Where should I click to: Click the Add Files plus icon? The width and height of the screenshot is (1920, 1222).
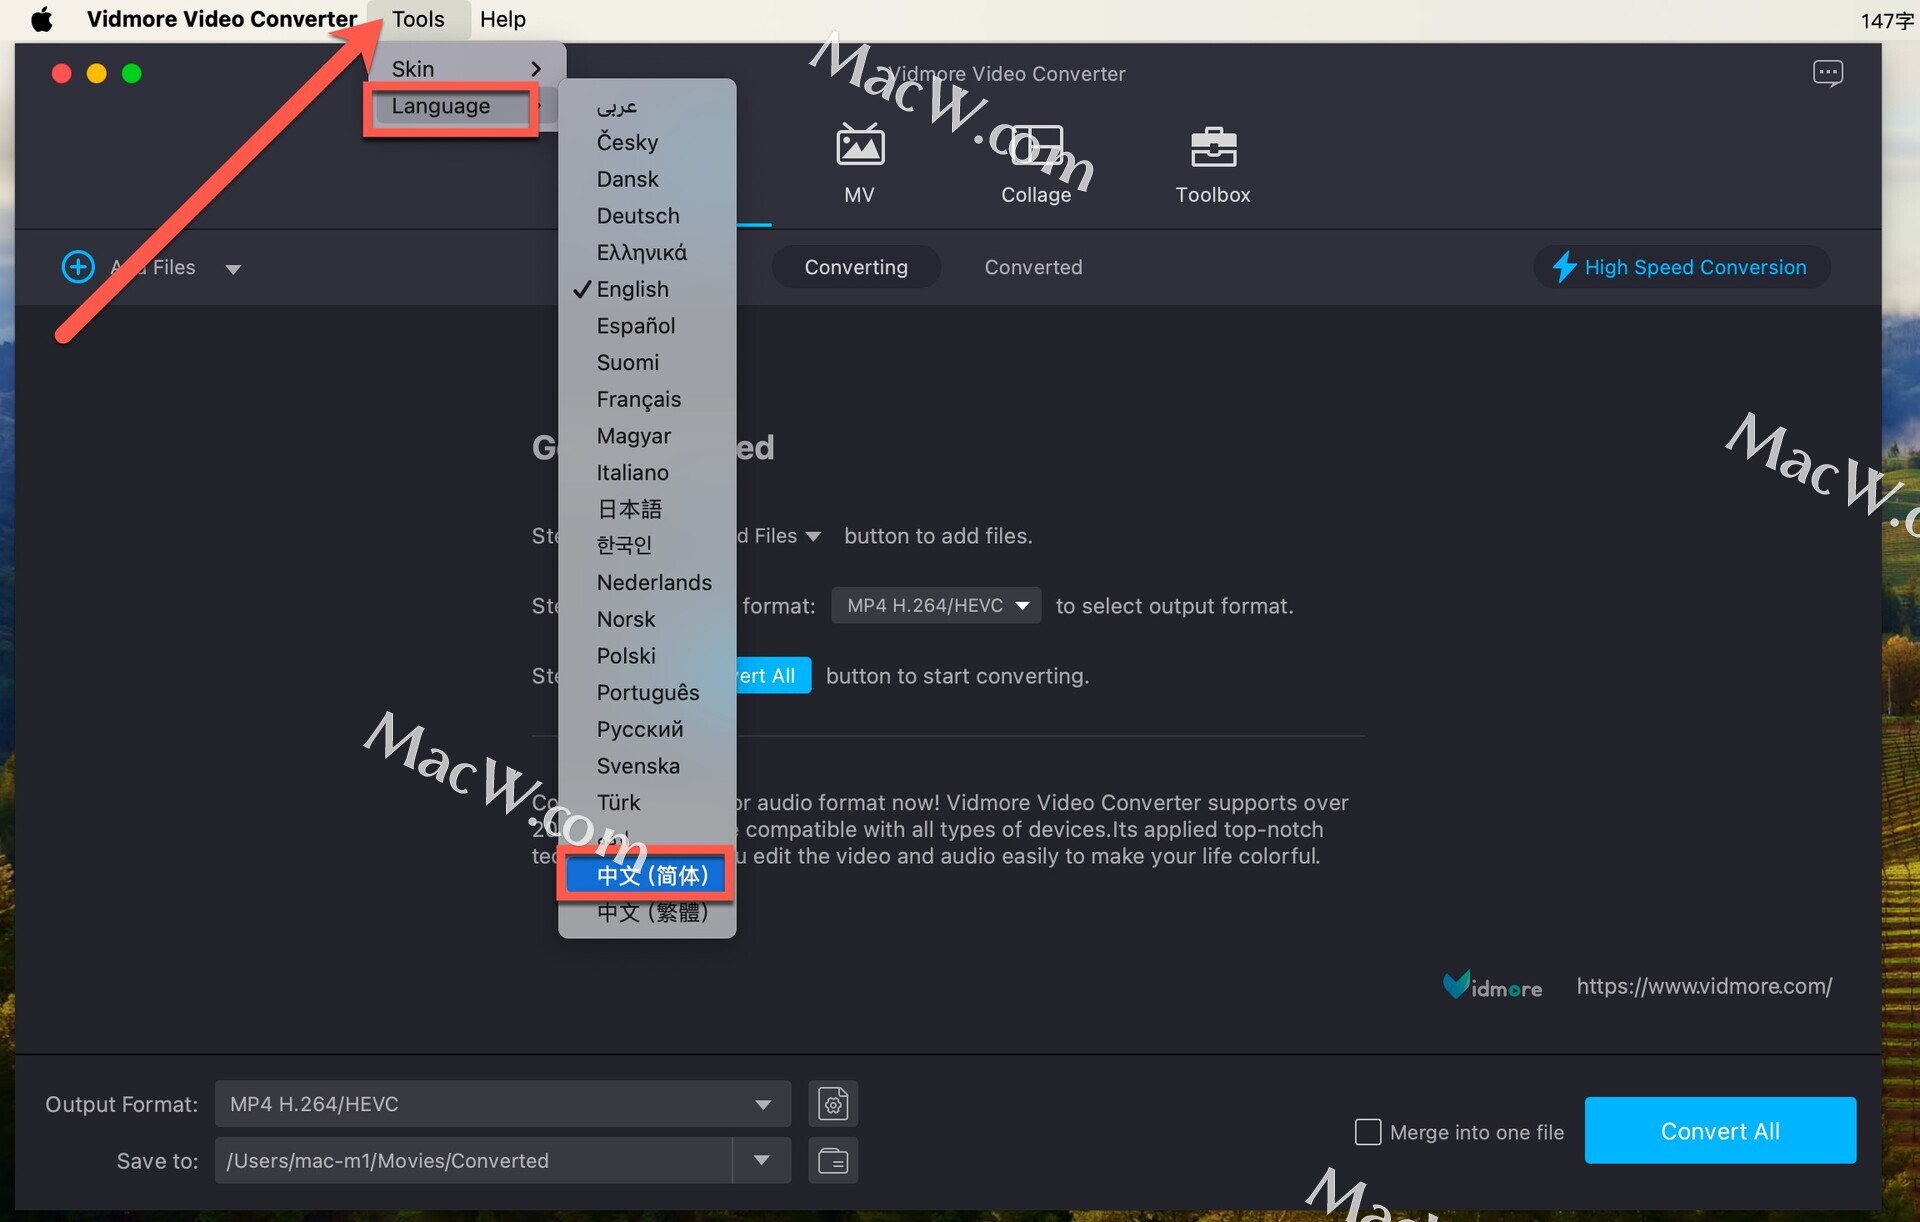coord(78,267)
